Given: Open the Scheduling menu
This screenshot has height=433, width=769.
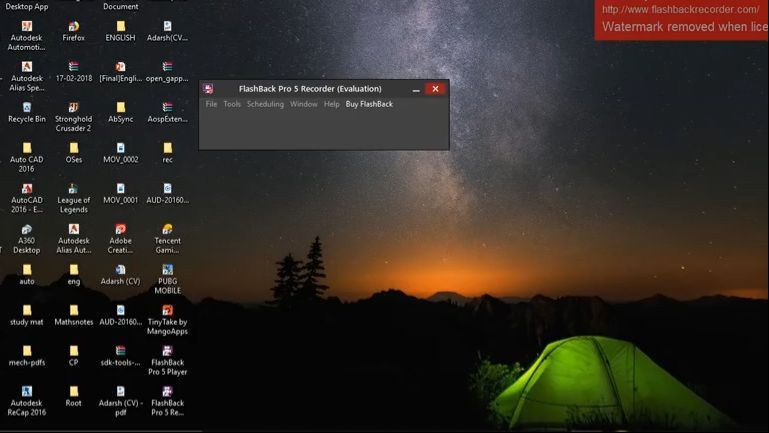Looking at the screenshot, I should [x=265, y=104].
